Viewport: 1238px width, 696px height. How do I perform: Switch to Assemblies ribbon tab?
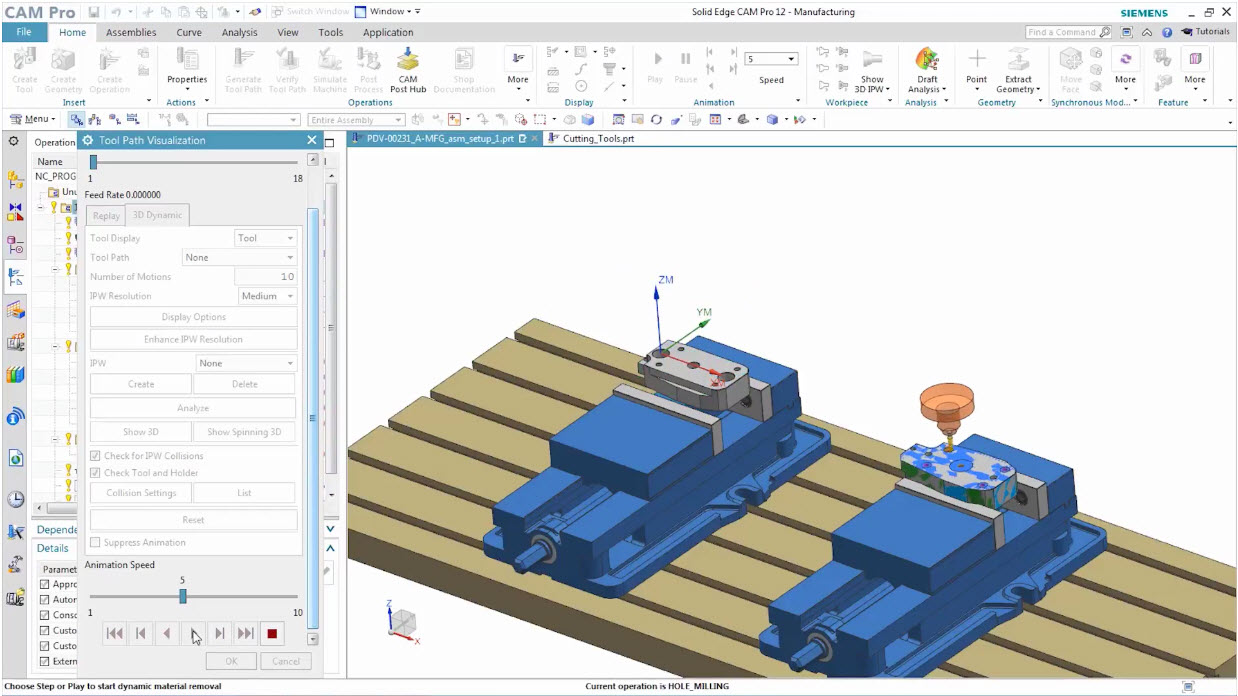[x=131, y=32]
